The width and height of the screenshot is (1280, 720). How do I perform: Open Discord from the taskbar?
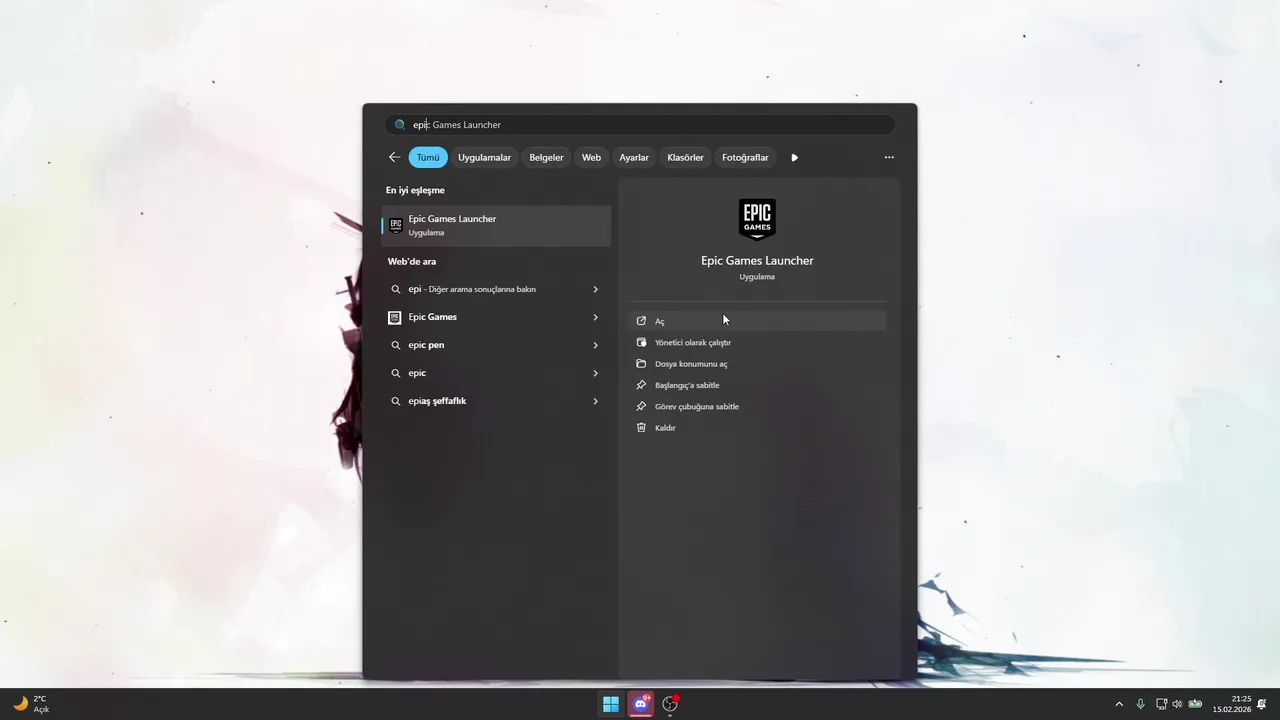coord(641,704)
